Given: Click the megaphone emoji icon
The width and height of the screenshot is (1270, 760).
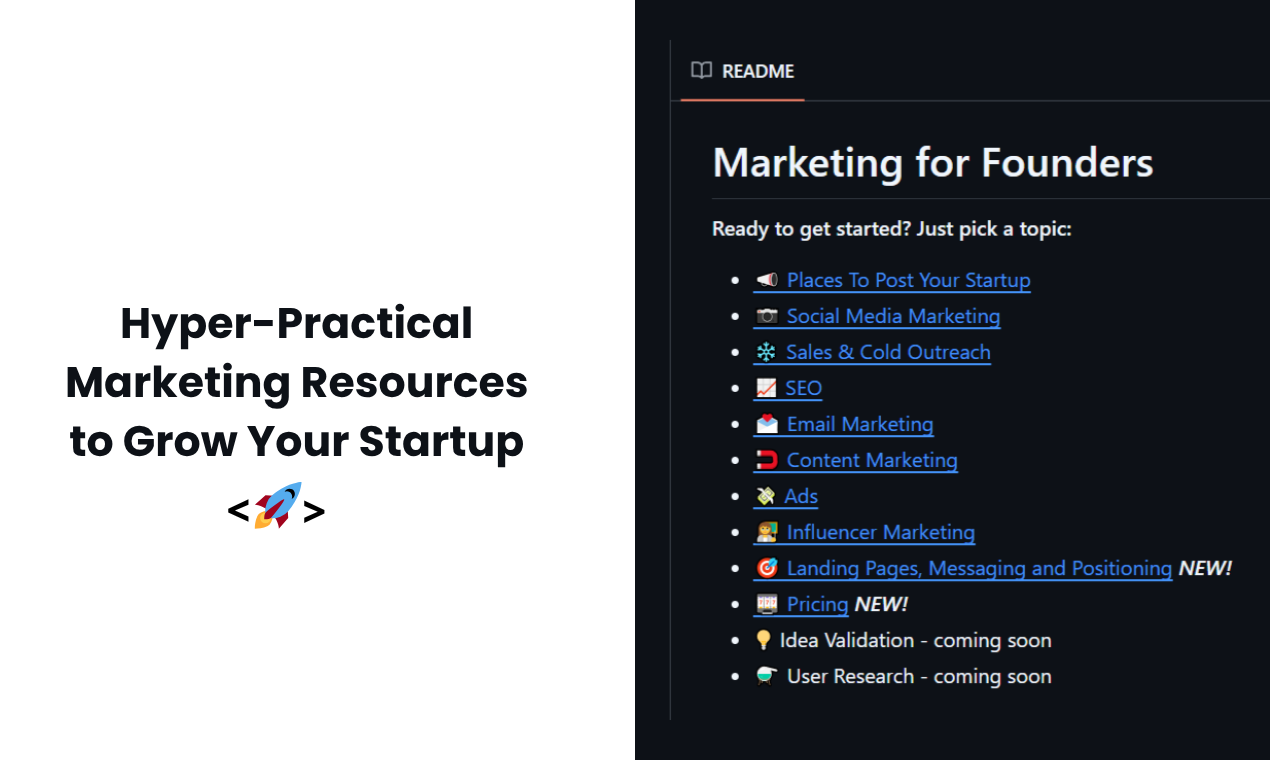Looking at the screenshot, I should click(767, 280).
